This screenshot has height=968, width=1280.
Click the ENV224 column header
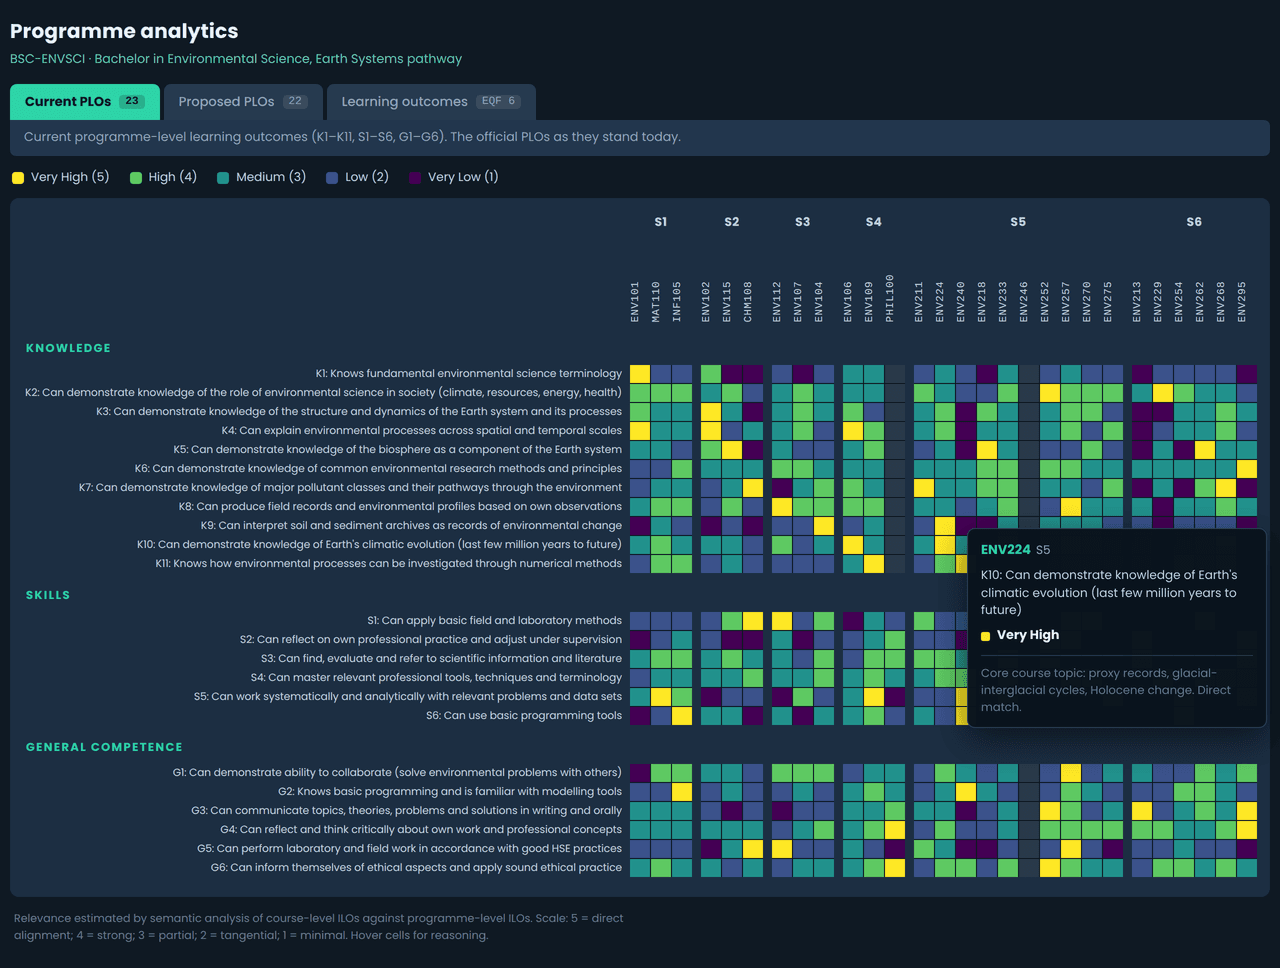[941, 301]
